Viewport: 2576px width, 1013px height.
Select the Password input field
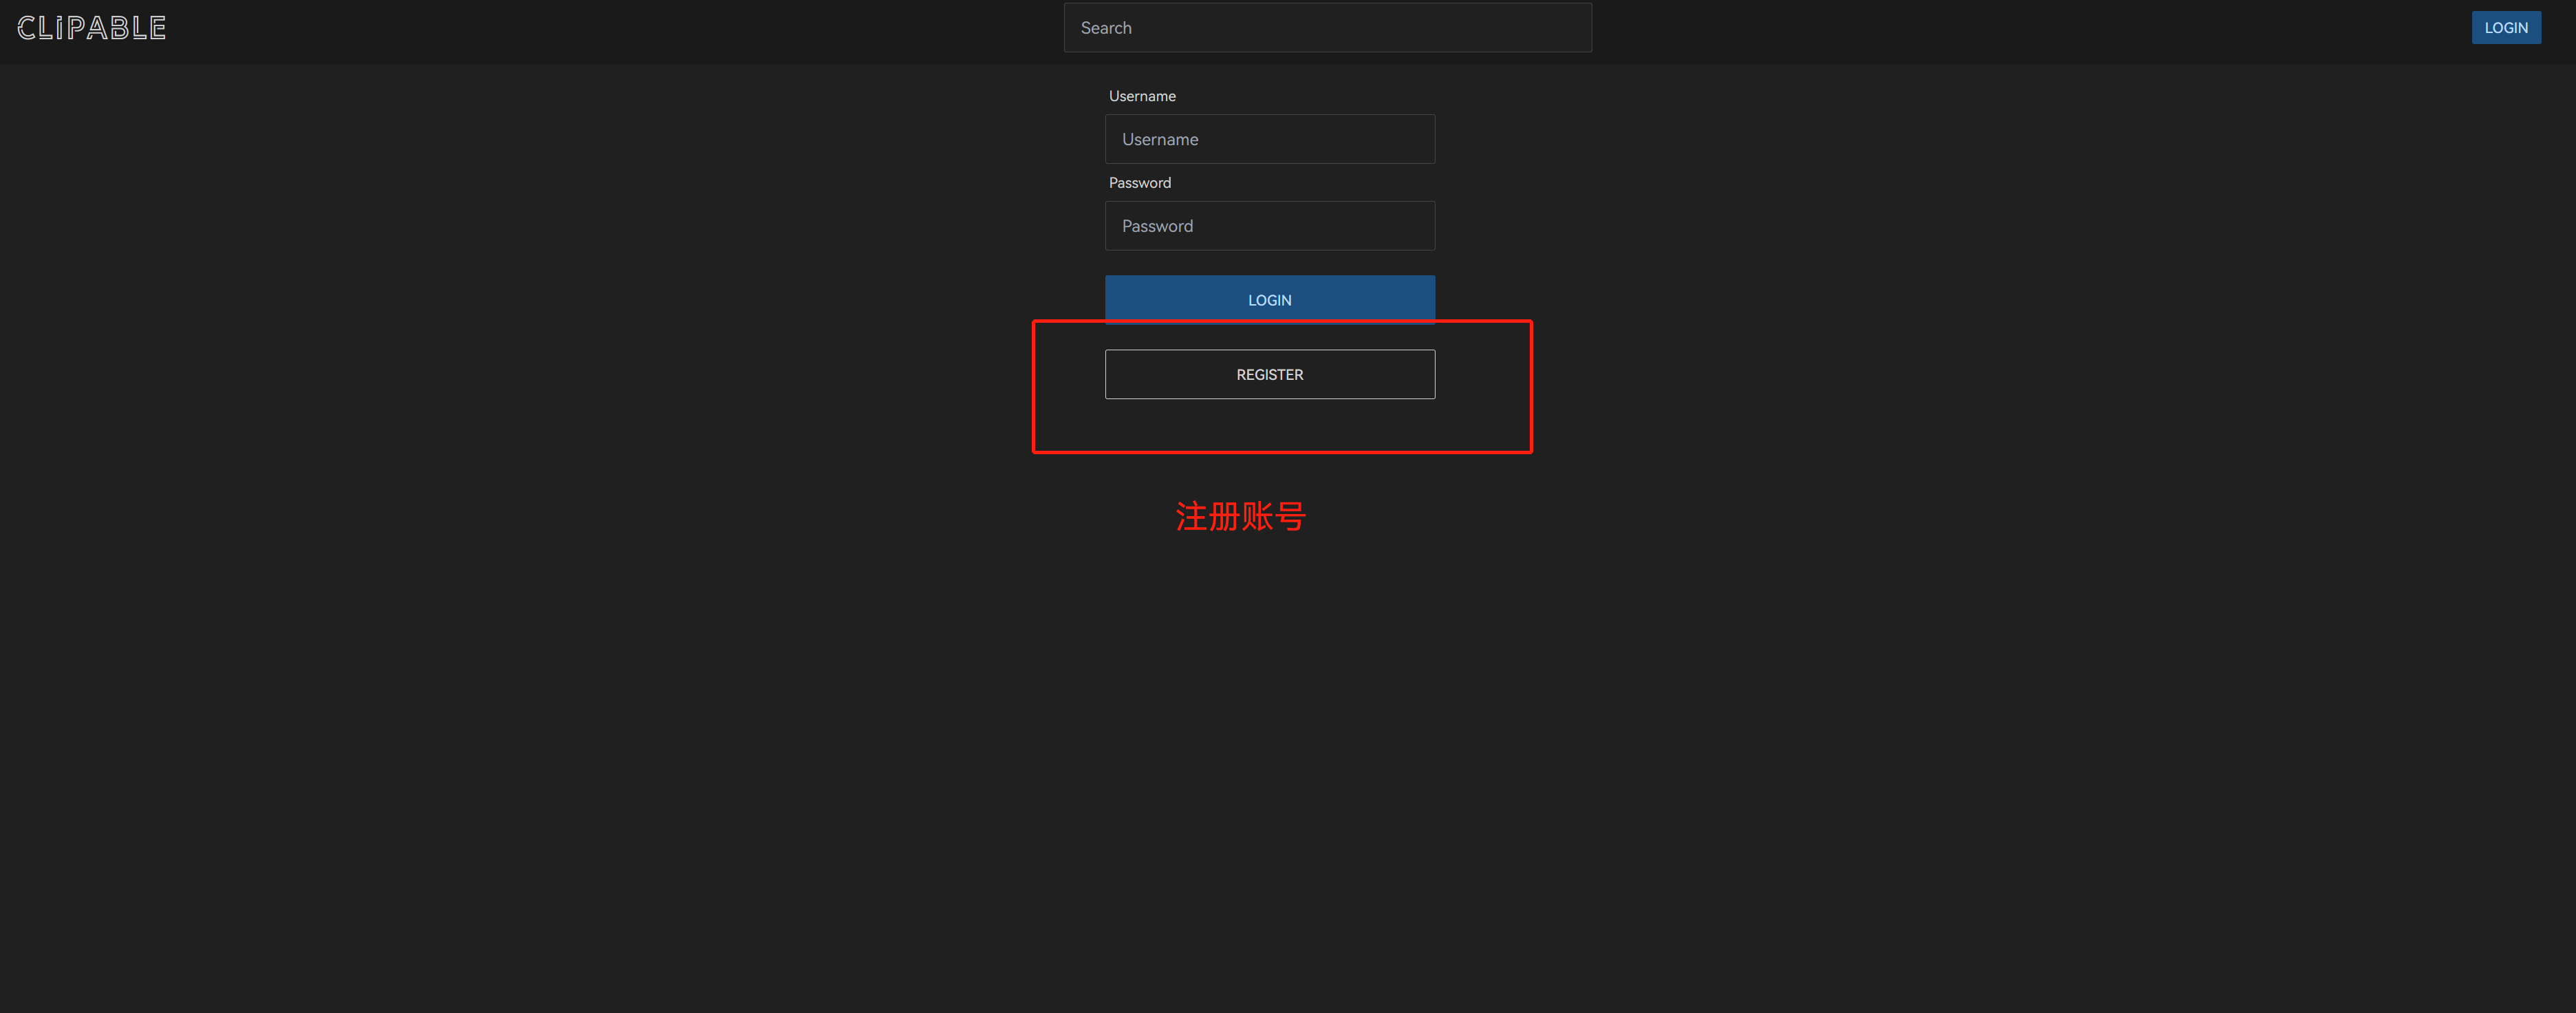(1269, 226)
